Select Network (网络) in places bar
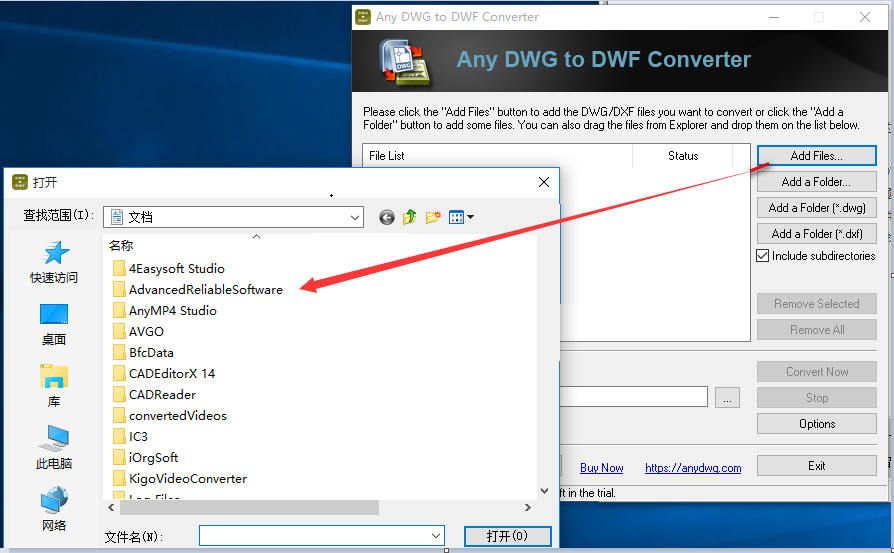This screenshot has height=553, width=894. point(54,509)
